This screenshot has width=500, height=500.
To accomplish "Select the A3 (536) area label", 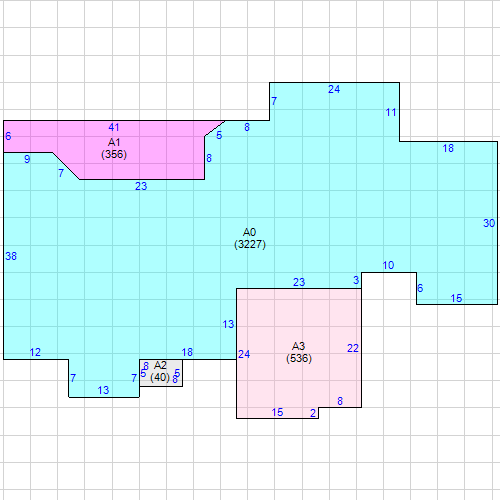I will 299,352.
